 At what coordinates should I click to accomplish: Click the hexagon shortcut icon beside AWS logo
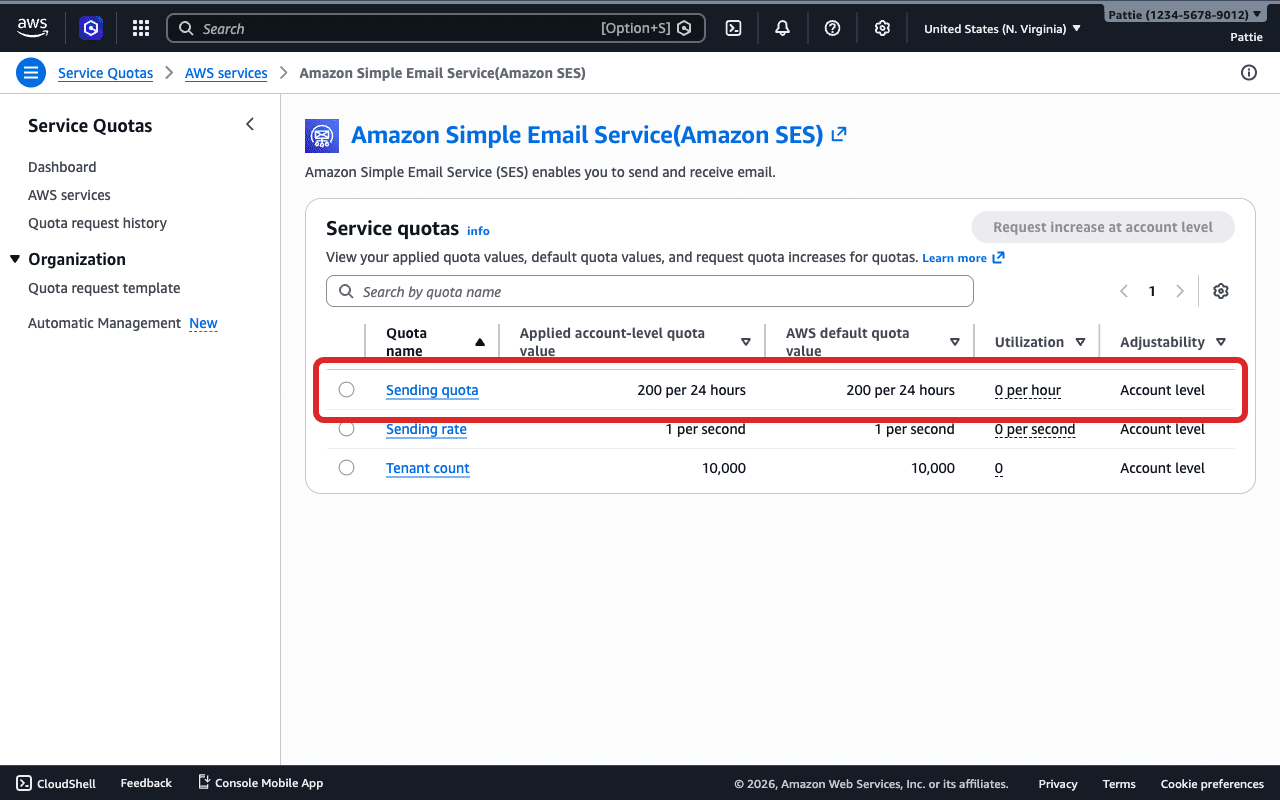91,28
